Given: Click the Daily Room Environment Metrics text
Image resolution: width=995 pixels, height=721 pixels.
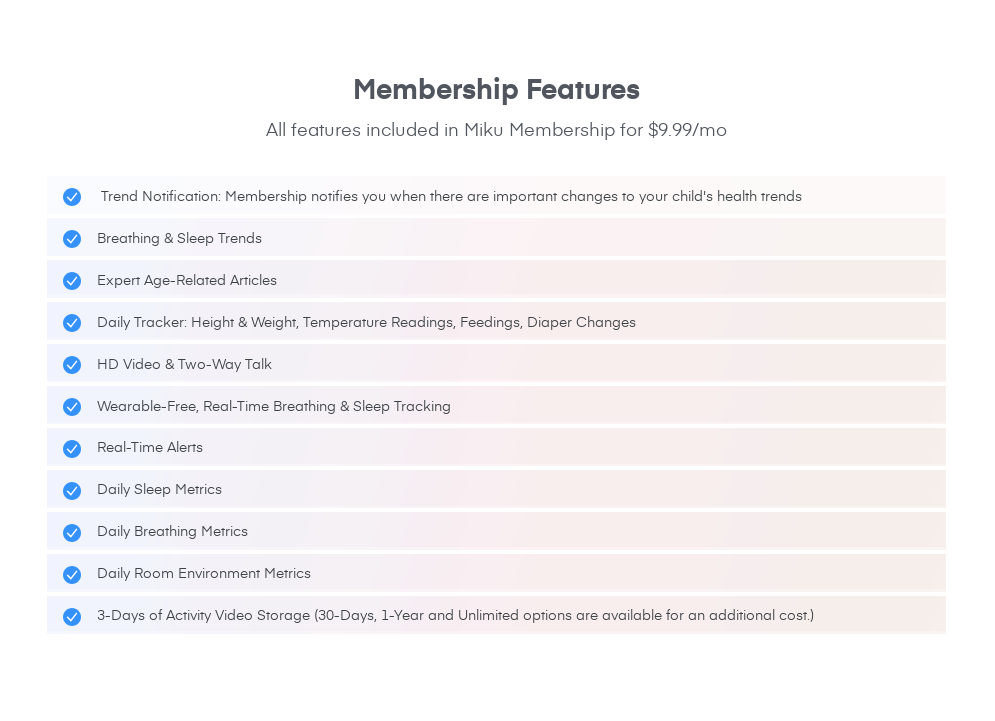Looking at the screenshot, I should 204,574.
